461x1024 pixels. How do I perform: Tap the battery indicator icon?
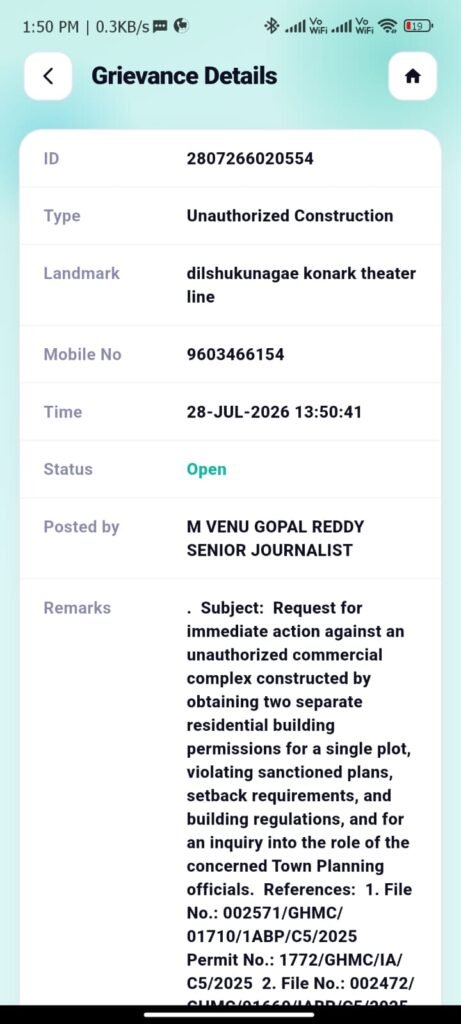point(418,26)
